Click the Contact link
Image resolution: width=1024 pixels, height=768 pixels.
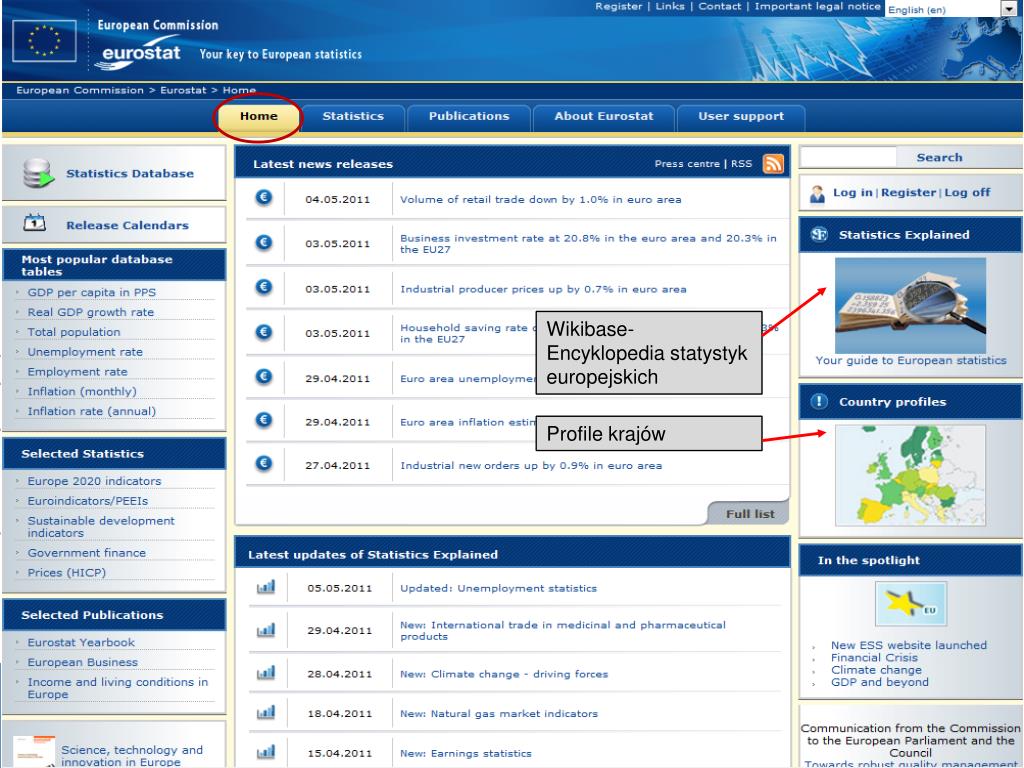(720, 7)
